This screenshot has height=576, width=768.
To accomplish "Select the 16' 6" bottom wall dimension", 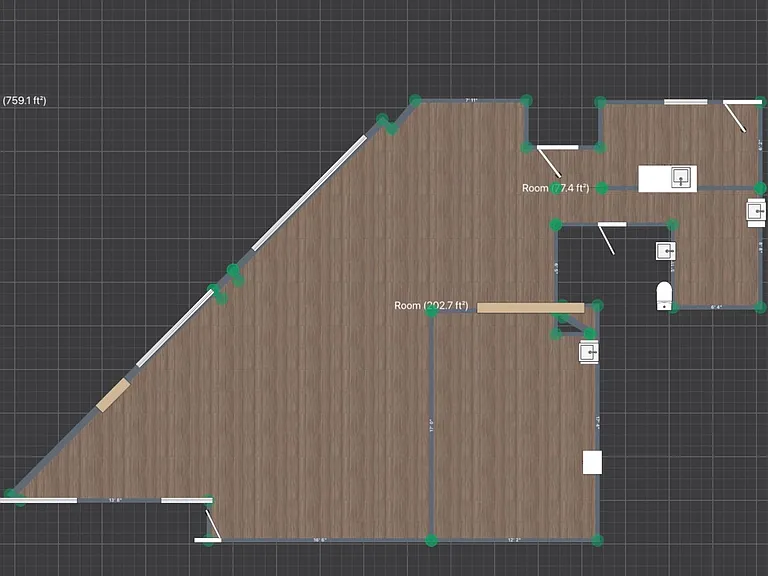I will coord(320,540).
